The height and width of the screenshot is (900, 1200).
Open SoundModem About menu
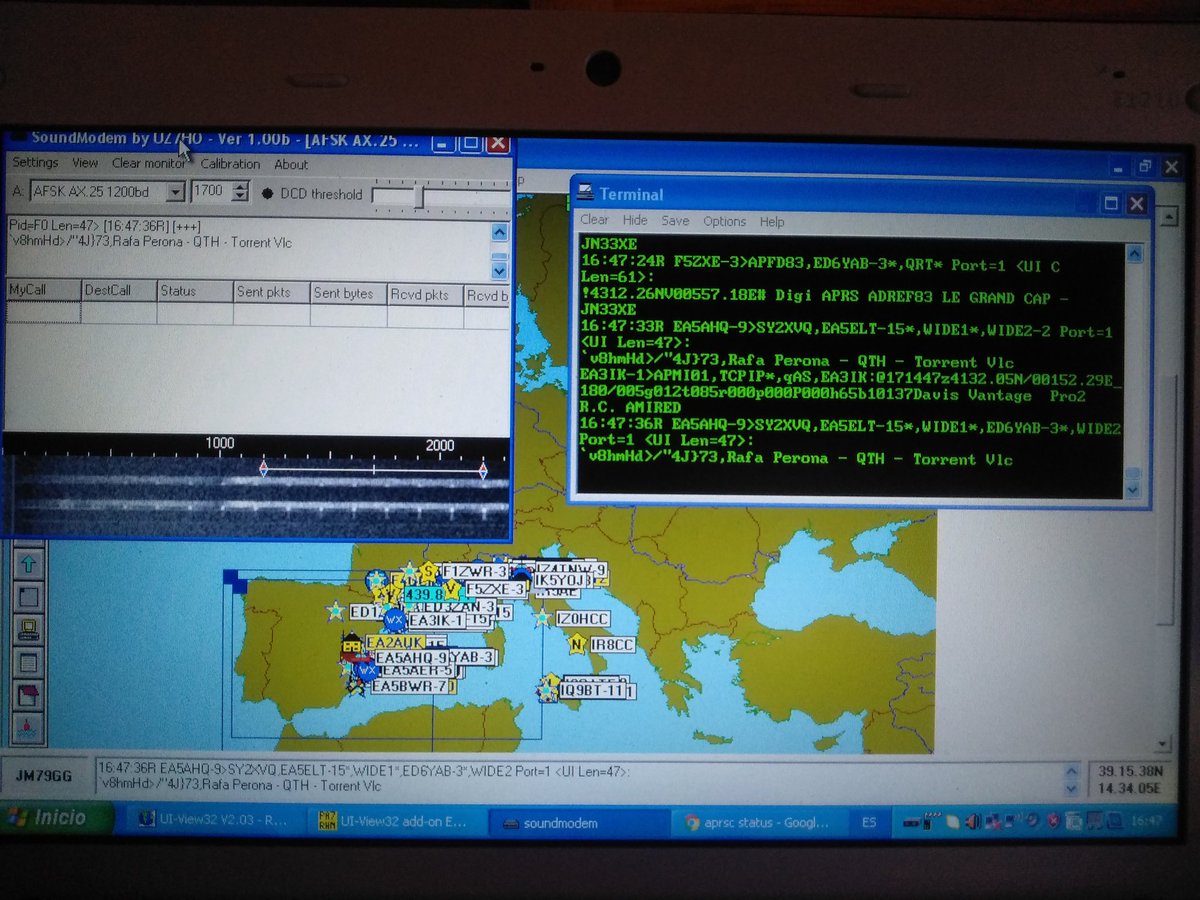(x=291, y=164)
